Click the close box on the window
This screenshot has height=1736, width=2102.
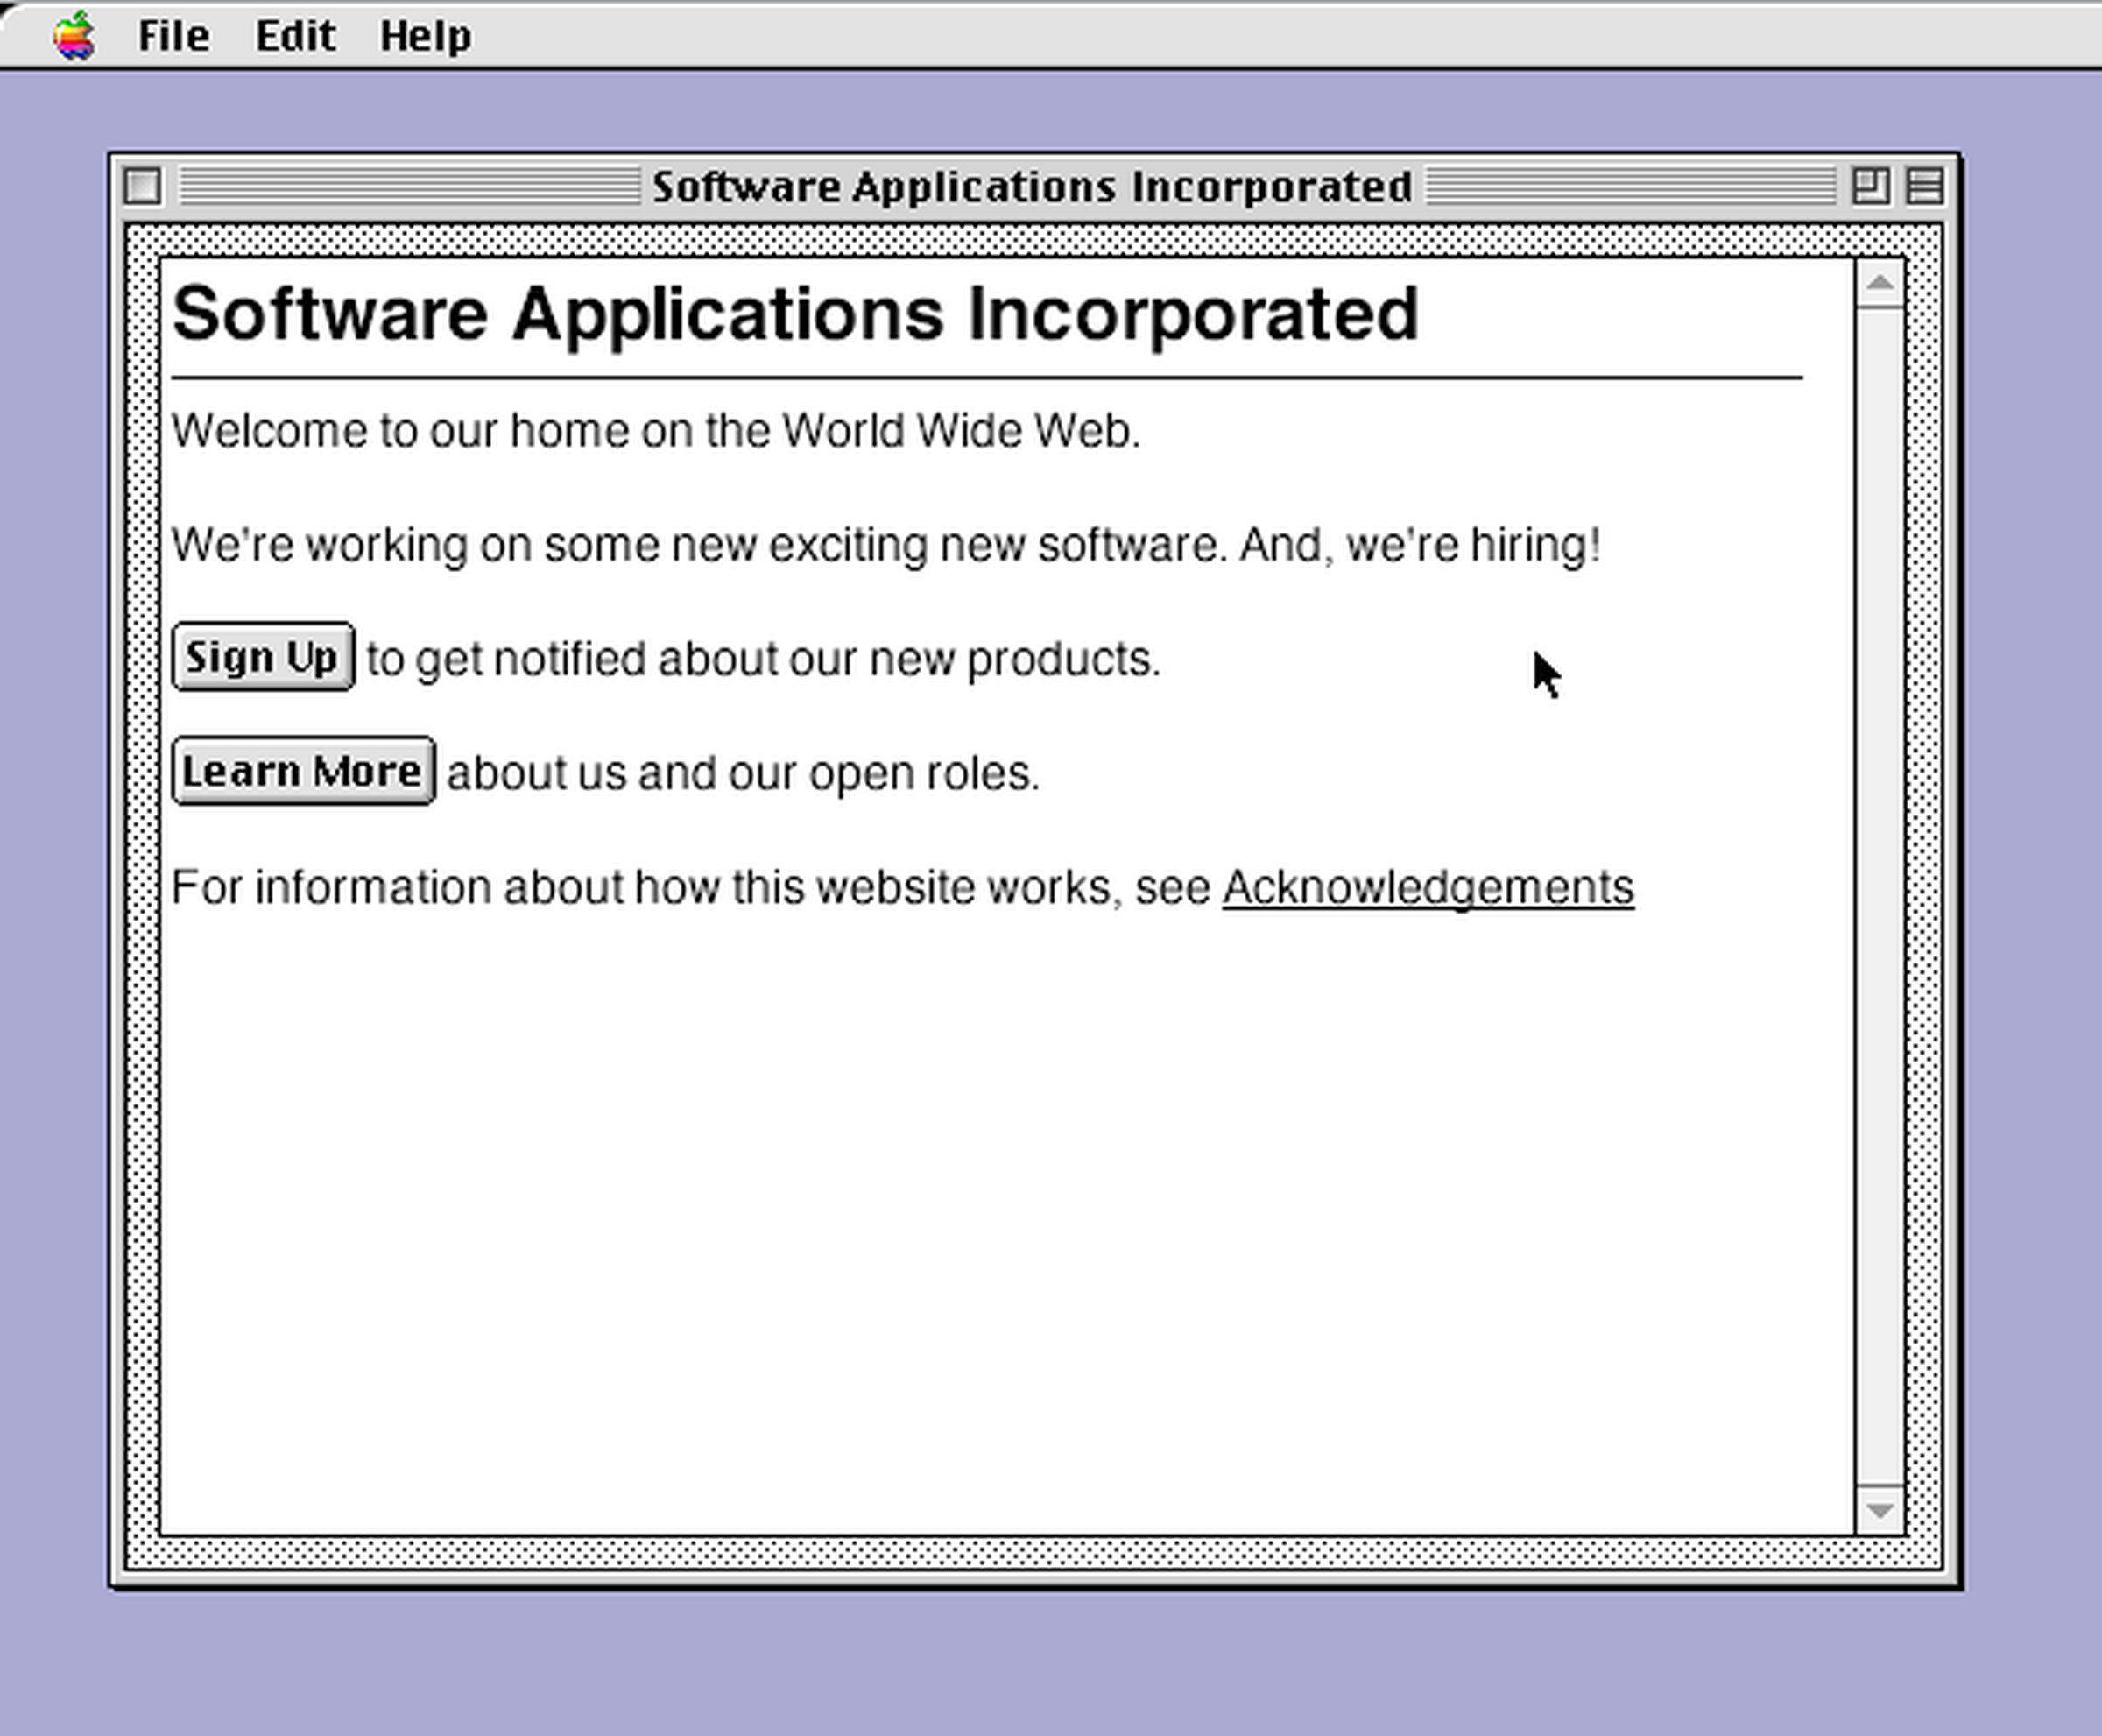click(x=143, y=185)
